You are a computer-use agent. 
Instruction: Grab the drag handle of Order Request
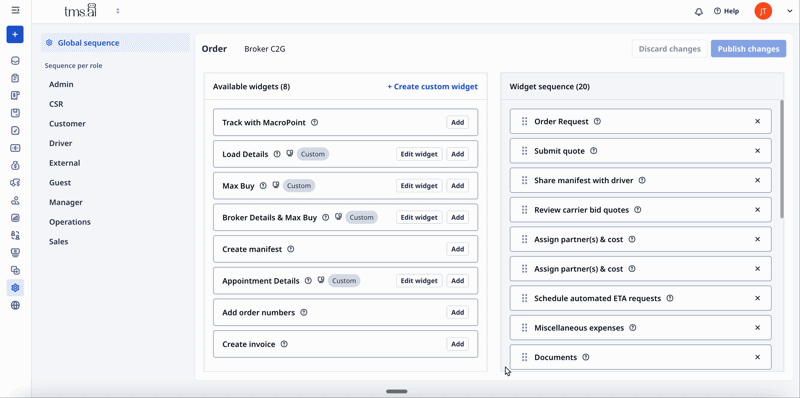tap(524, 121)
